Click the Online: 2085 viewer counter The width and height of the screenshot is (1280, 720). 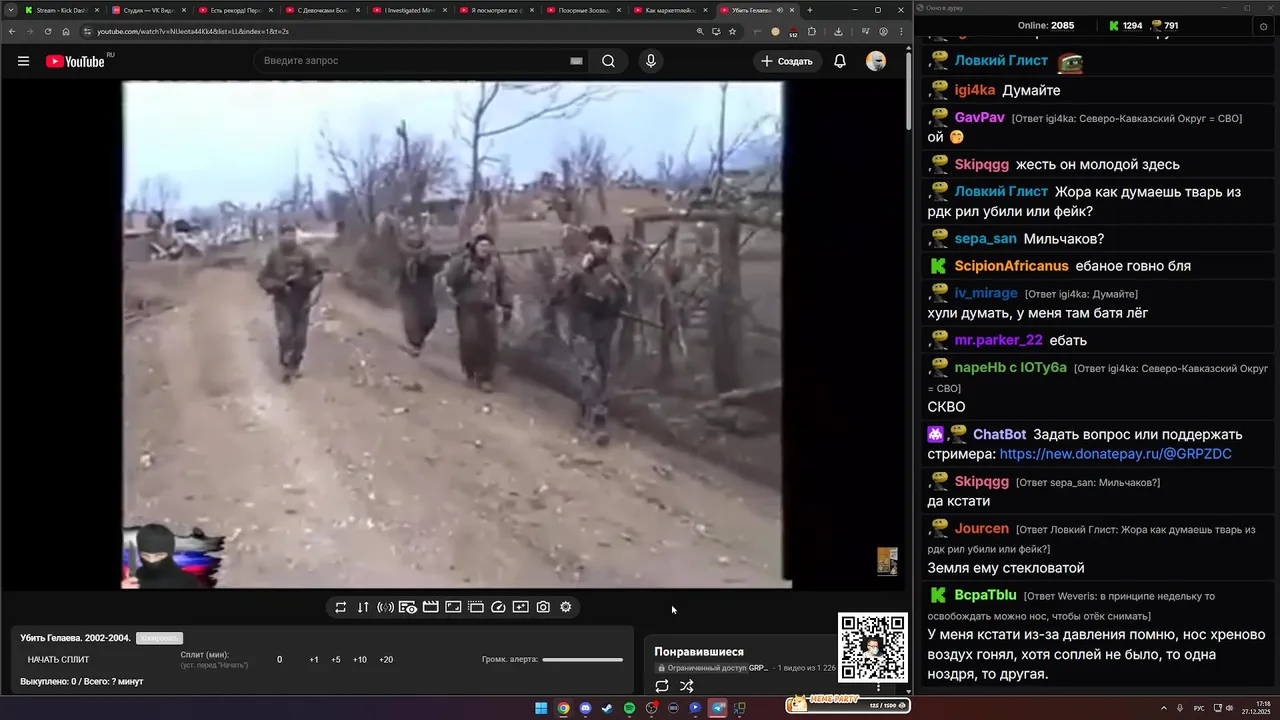[1046, 26]
